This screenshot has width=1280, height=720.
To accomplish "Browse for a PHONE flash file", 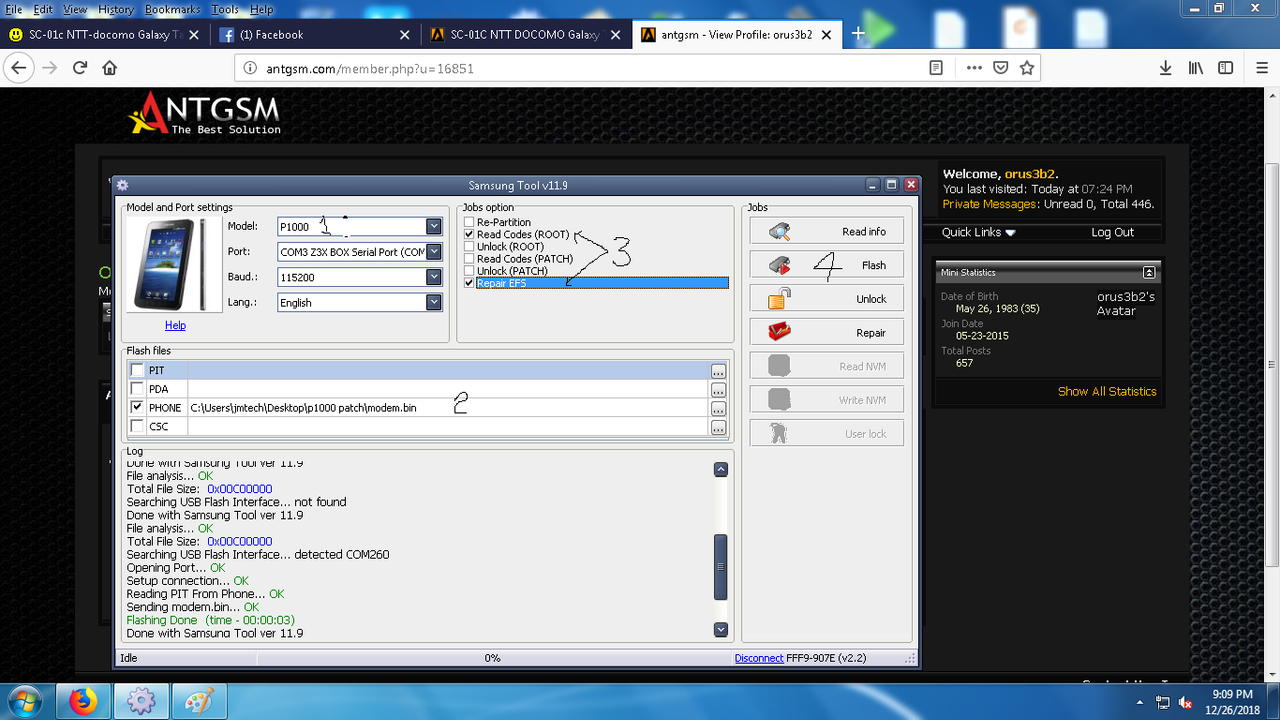I will pos(718,408).
